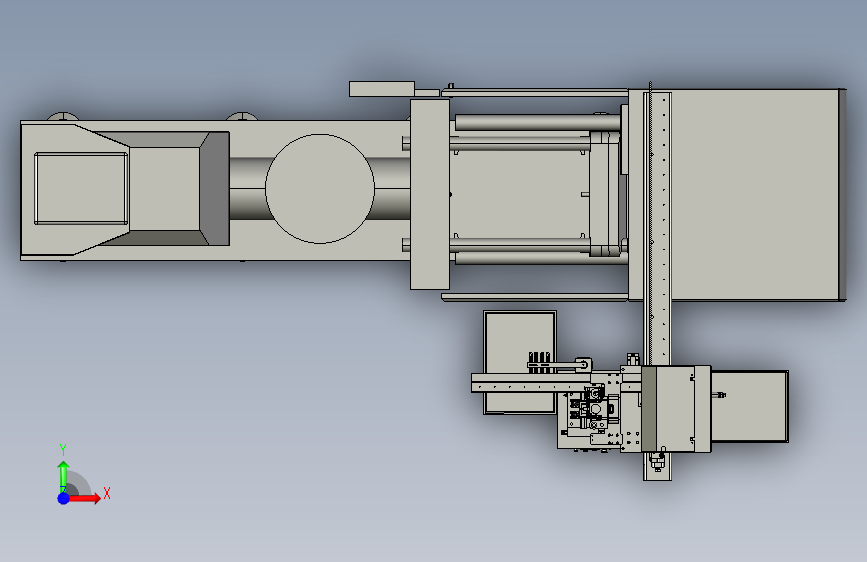Select the inset rectangular face at far left

pos(81,189)
